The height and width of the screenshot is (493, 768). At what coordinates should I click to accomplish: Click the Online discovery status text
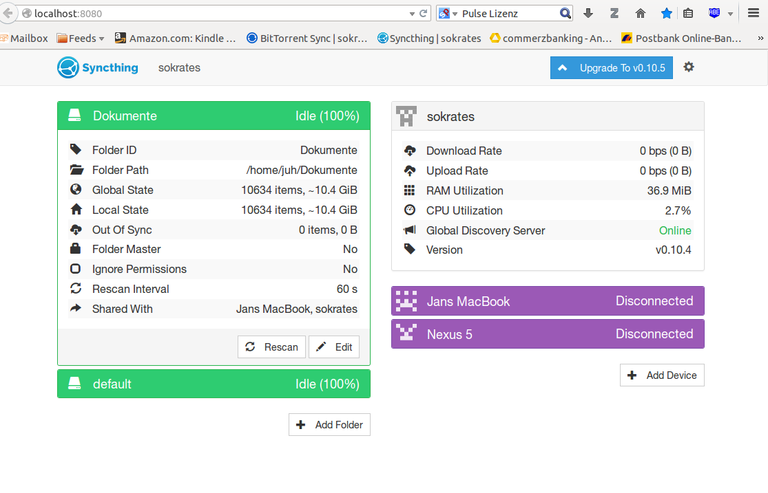tap(675, 230)
